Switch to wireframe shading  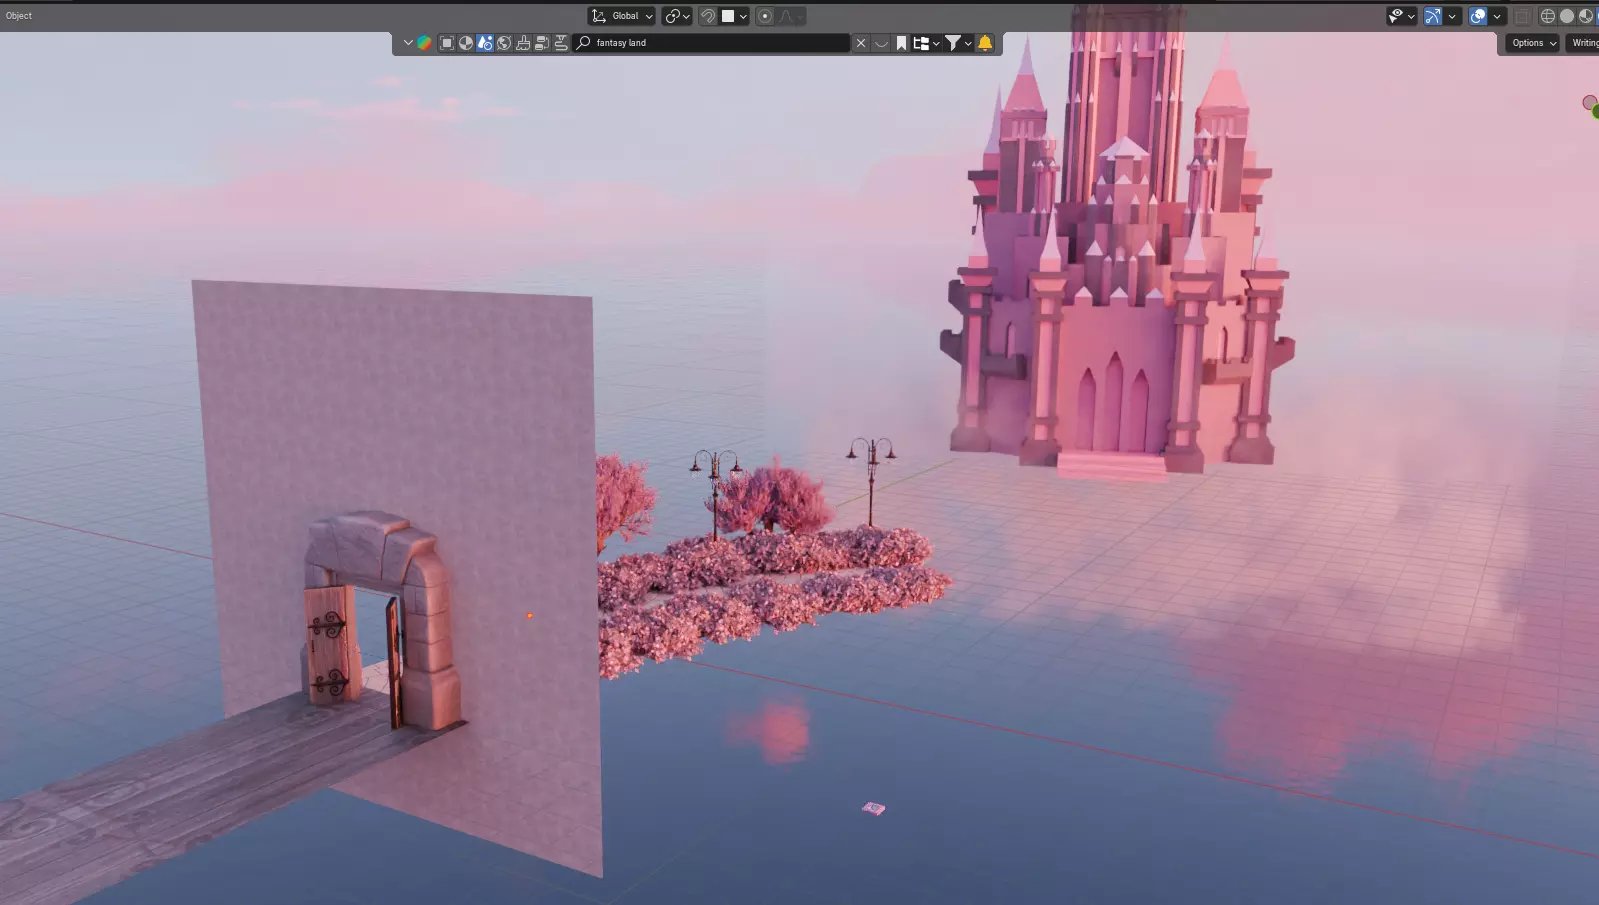(1548, 16)
